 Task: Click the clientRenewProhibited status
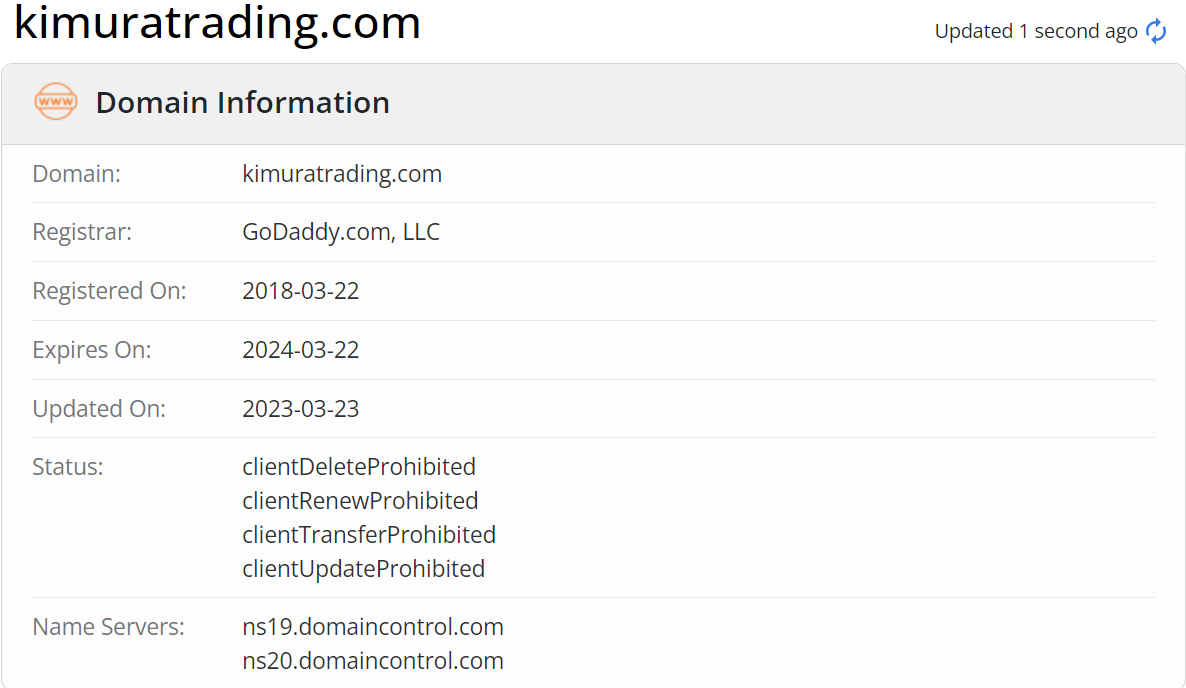360,501
